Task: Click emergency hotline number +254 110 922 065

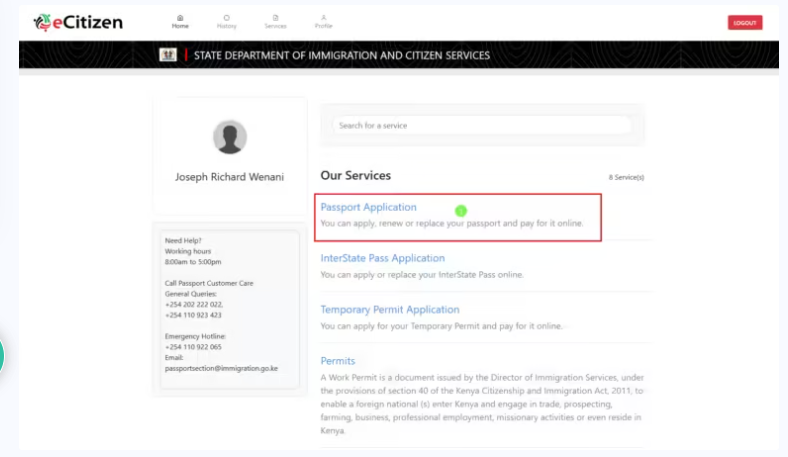Action: pyautogui.click(x=193, y=347)
